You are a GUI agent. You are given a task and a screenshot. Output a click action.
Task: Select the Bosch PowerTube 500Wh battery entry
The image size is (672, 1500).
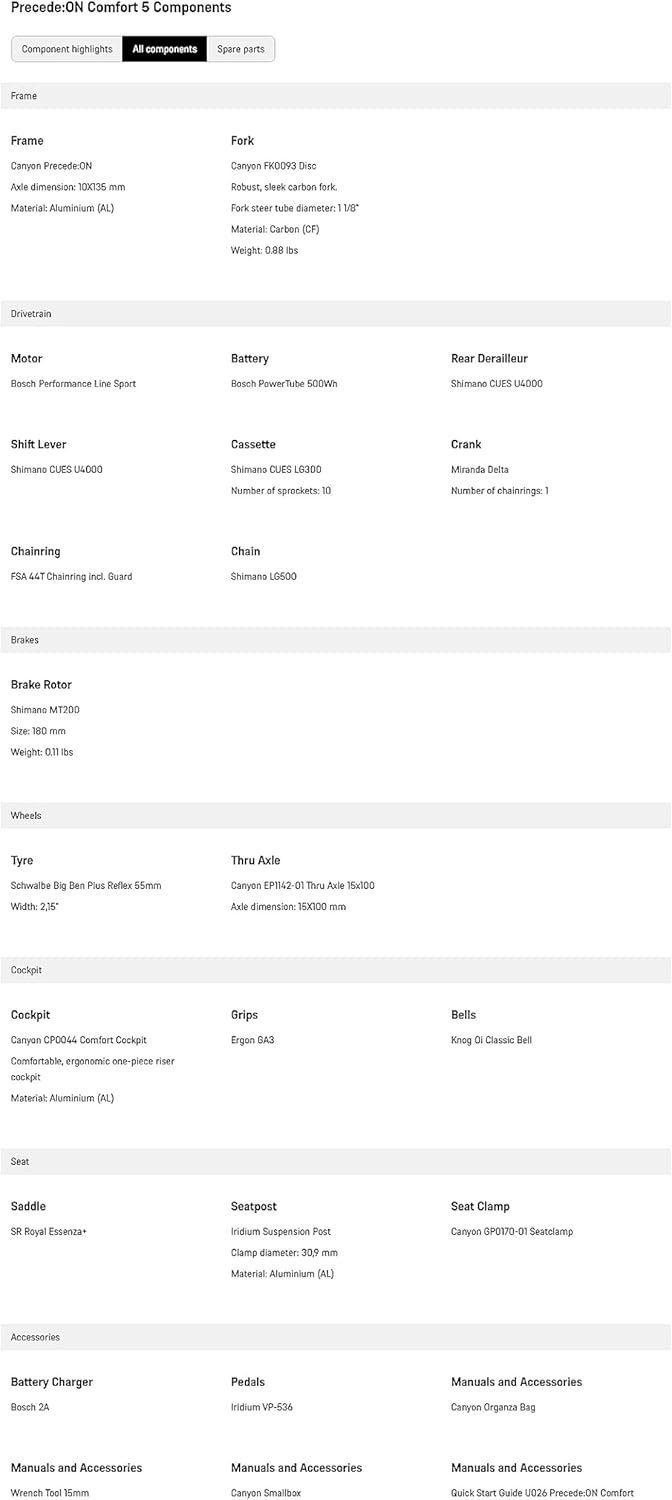[284, 384]
